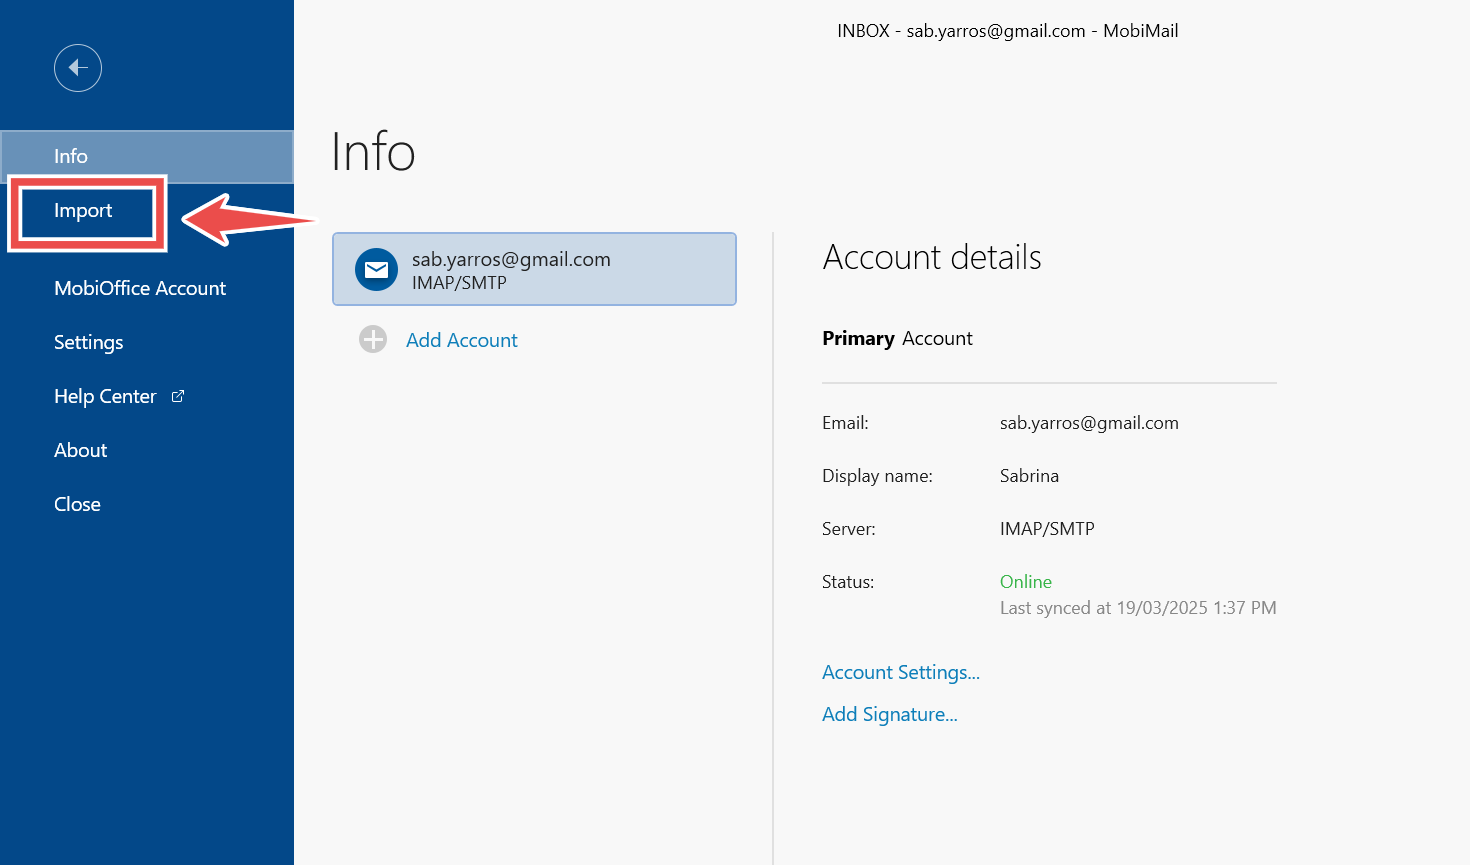This screenshot has height=865, width=1470.
Task: Click the plus icon beside Add Account
Action: click(x=373, y=340)
